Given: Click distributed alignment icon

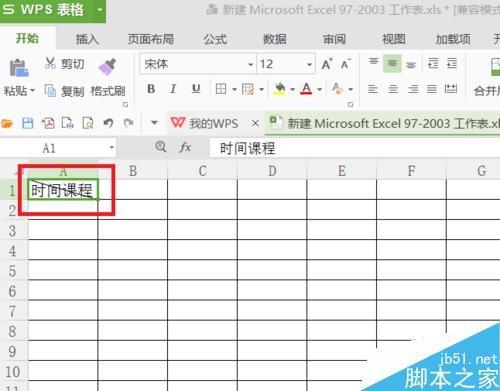Looking at the screenshot, I should (451, 89).
